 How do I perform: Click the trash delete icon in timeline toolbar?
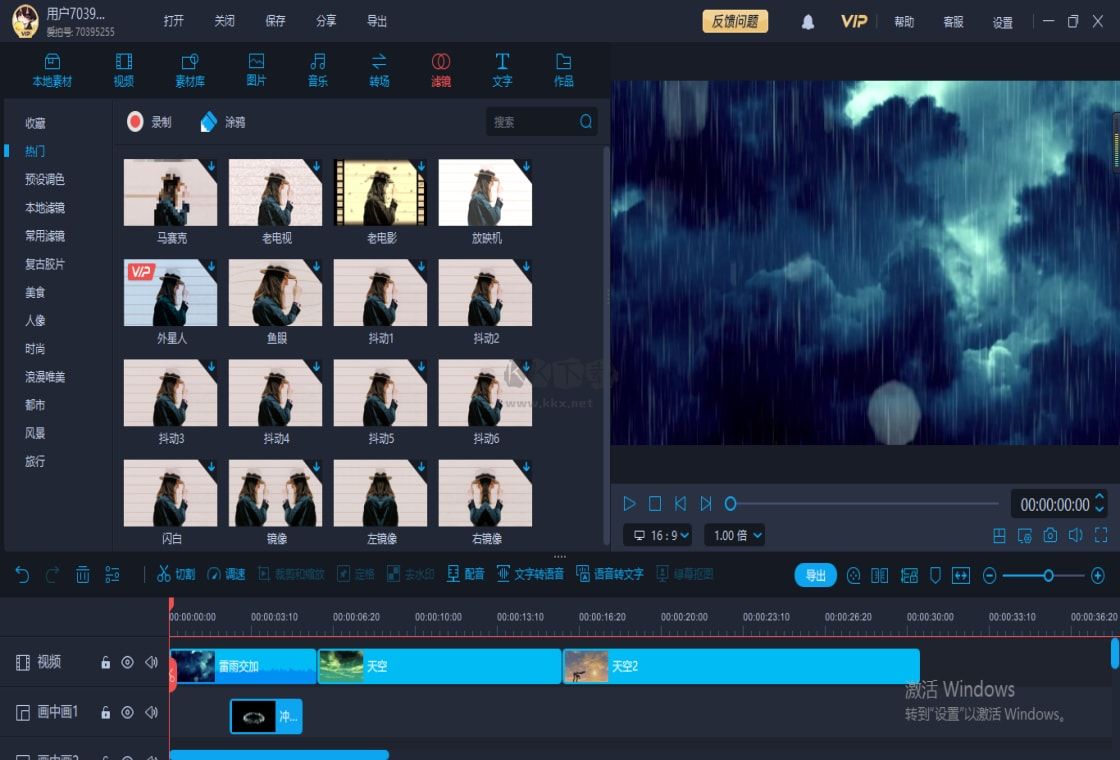[x=83, y=575]
